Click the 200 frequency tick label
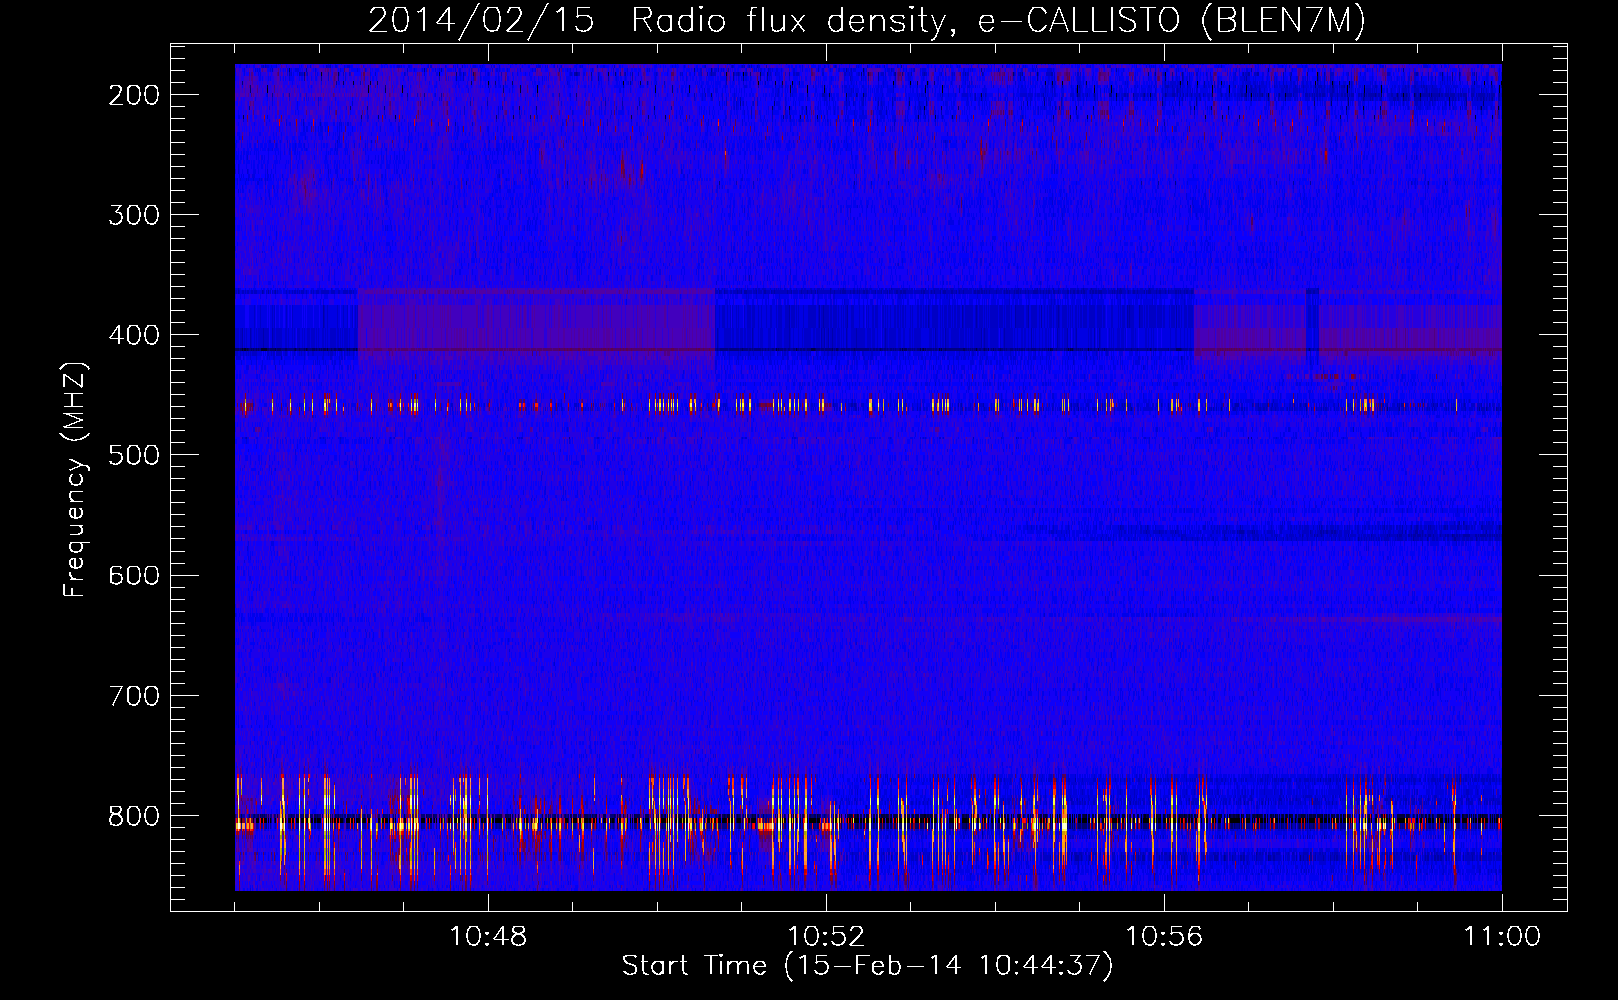This screenshot has width=1618, height=1000. click(x=134, y=95)
